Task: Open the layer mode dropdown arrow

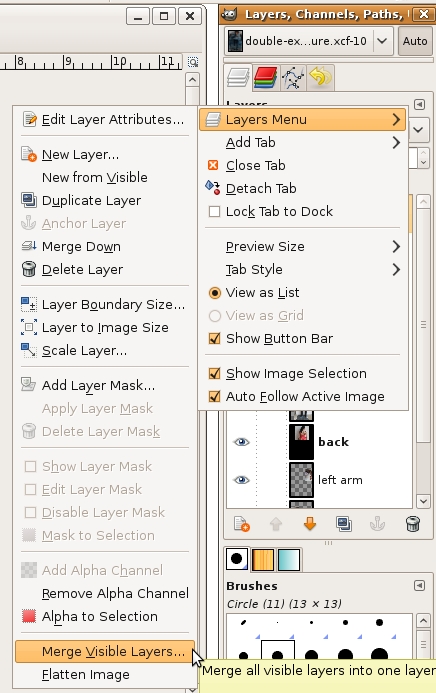Action: [418, 130]
